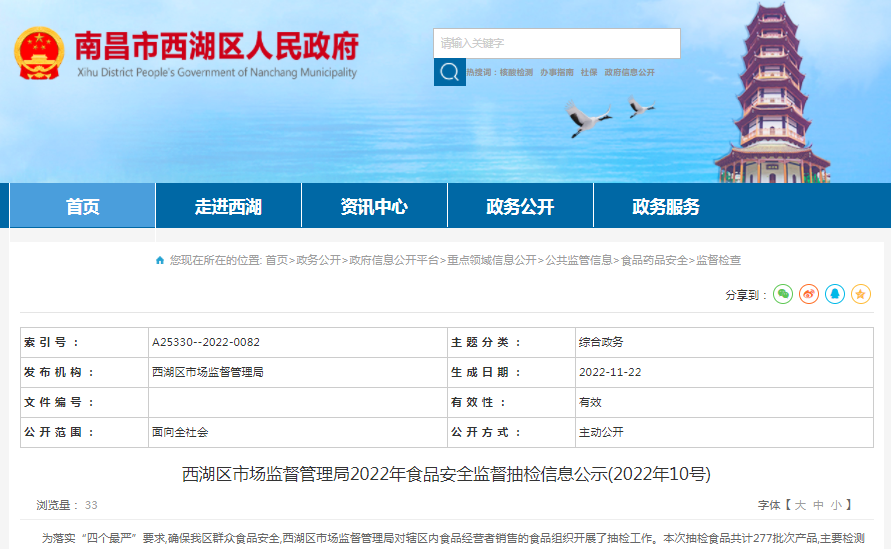Click the magnifier search icon button
The width and height of the screenshot is (891, 549).
click(x=449, y=72)
